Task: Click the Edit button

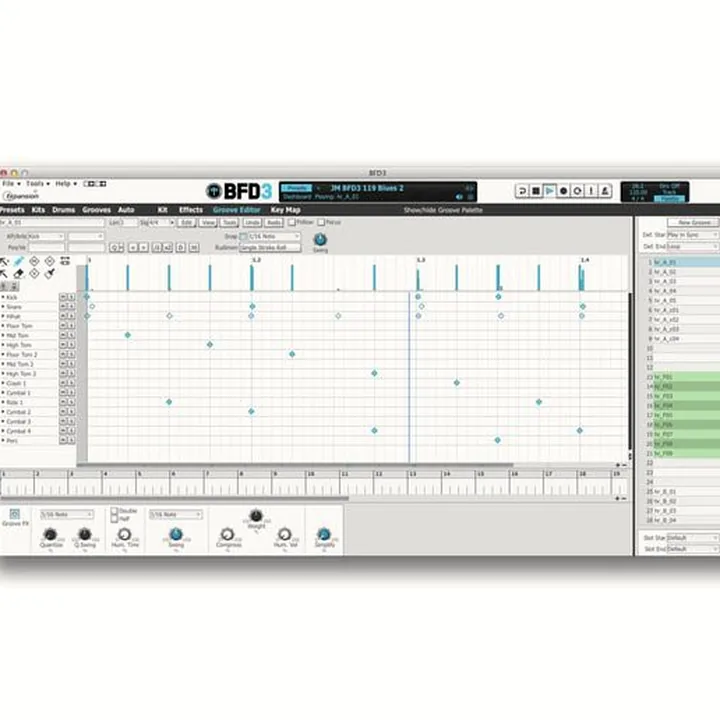Action: (186, 223)
